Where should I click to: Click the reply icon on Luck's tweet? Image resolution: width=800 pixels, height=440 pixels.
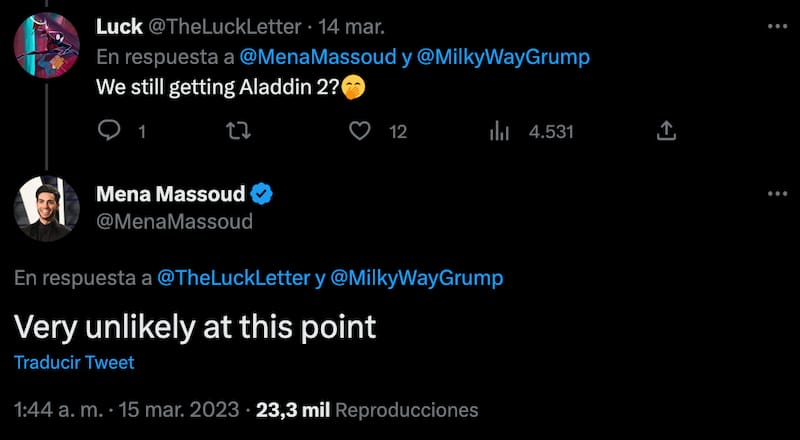[111, 131]
